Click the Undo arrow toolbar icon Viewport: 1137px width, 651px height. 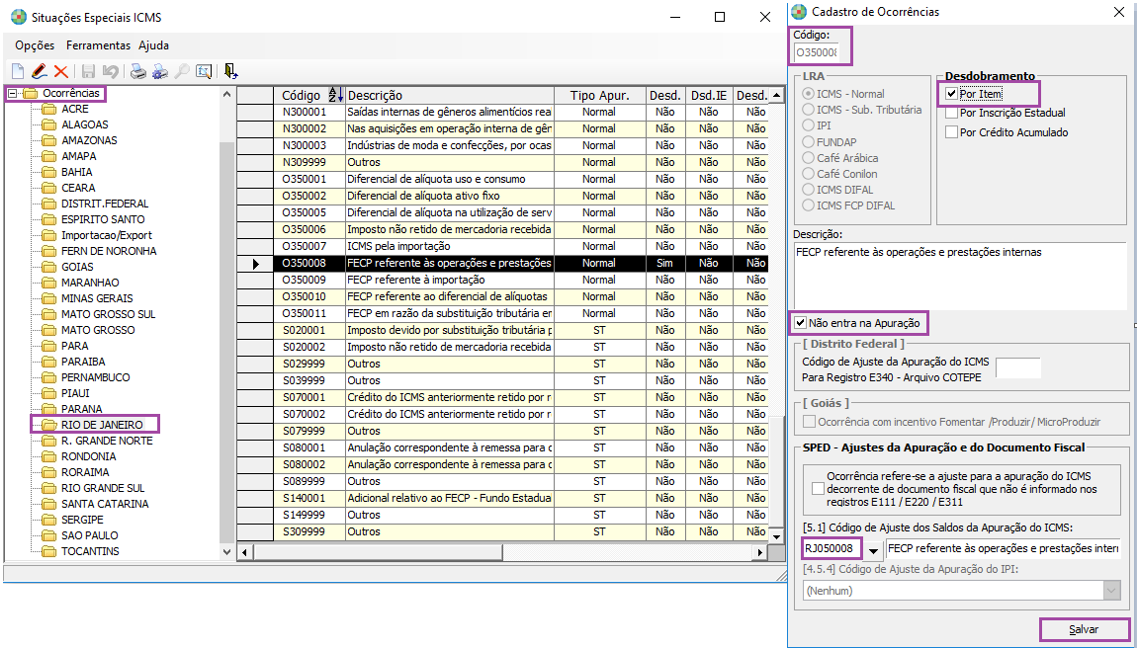click(110, 71)
